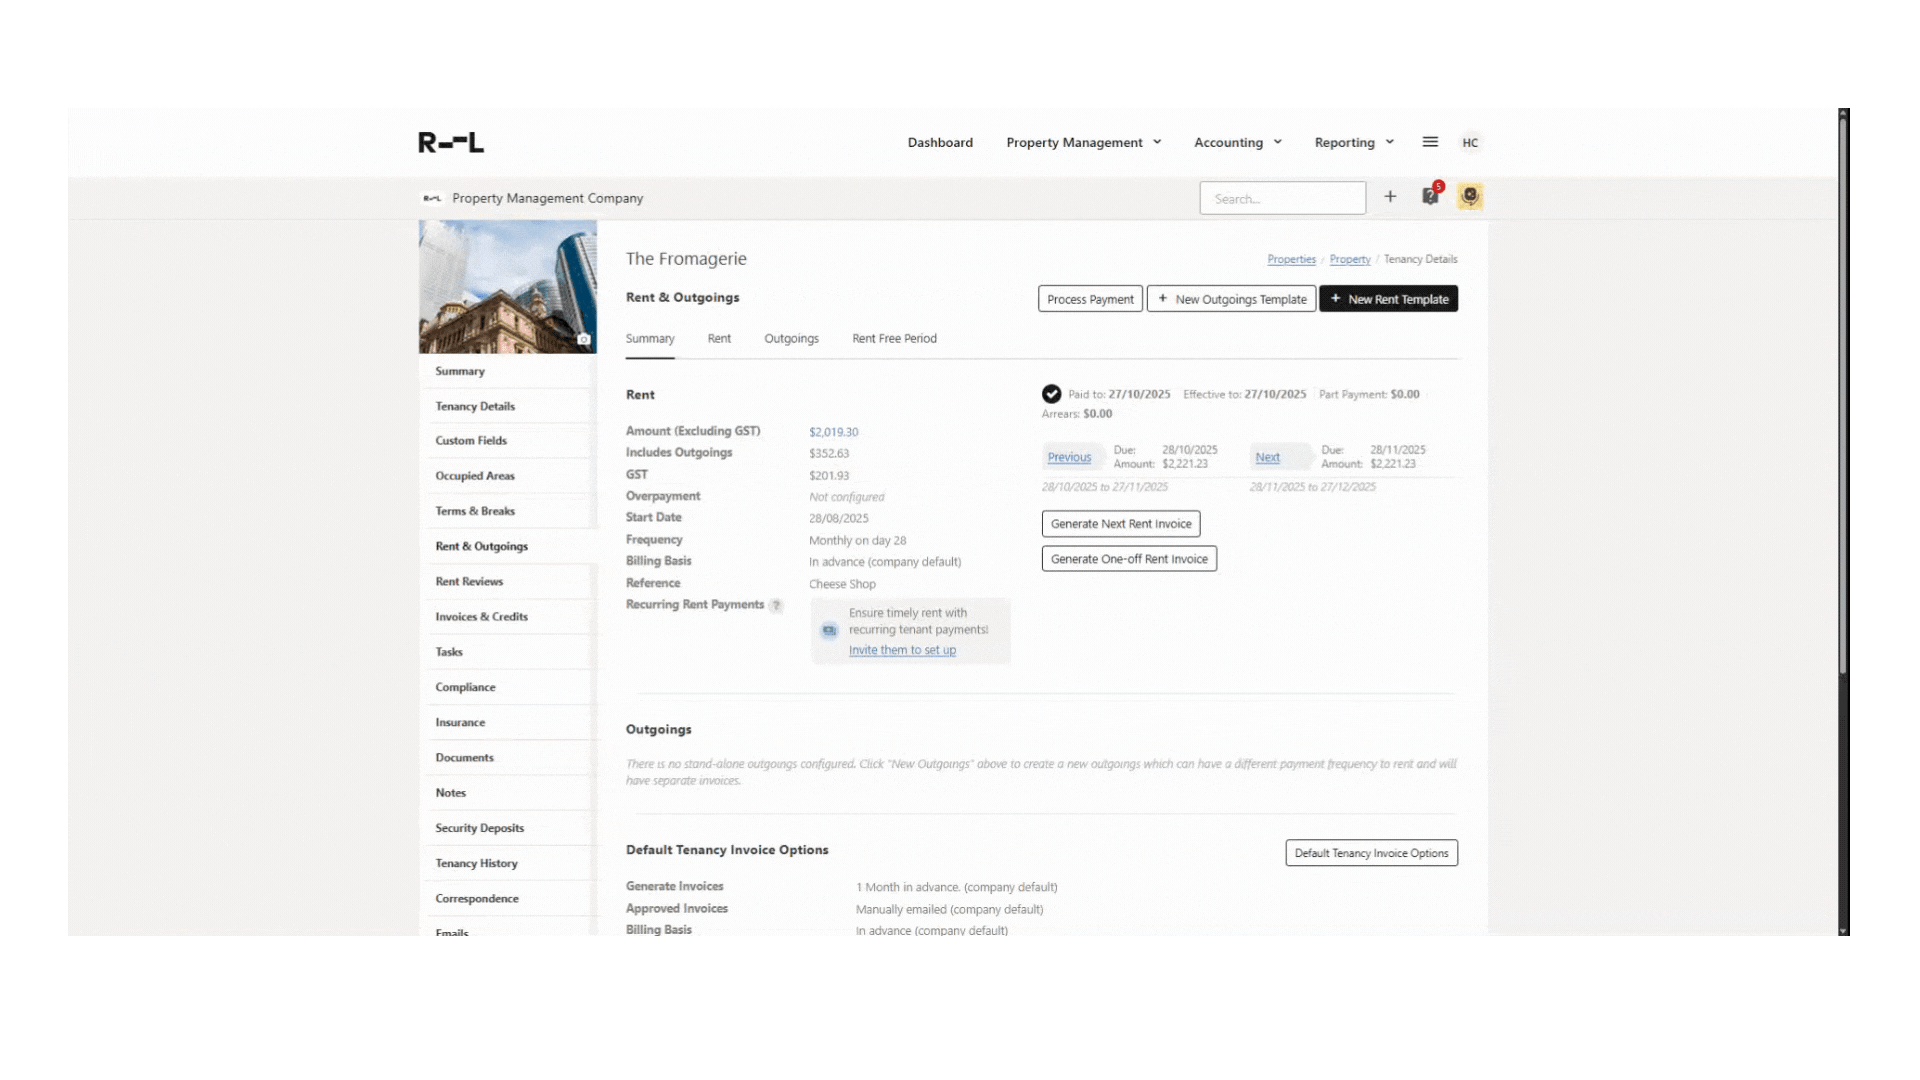Open the help tooltip beside Recurring Rent Payments
This screenshot has height=1080, width=1920.
tap(777, 605)
